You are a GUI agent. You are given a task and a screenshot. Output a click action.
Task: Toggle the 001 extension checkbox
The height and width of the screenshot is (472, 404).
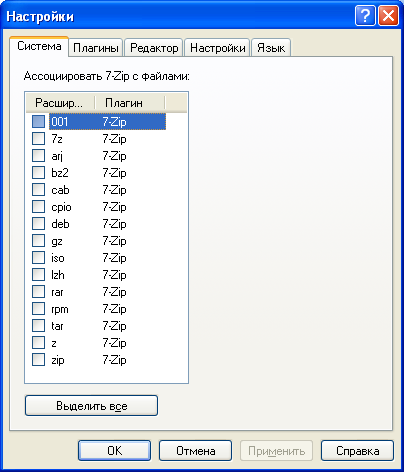pos(38,121)
